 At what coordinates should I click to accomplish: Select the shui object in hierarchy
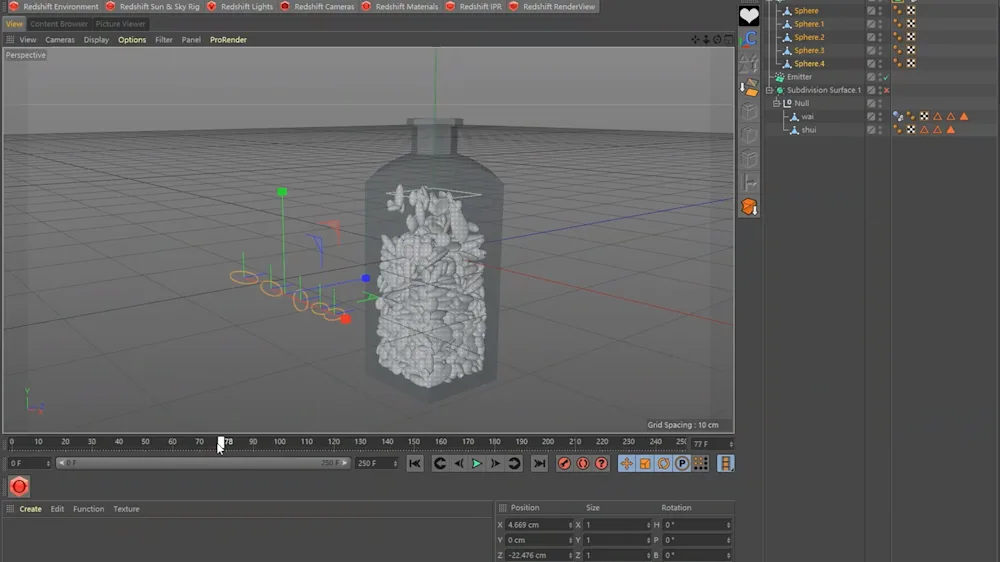(808, 130)
